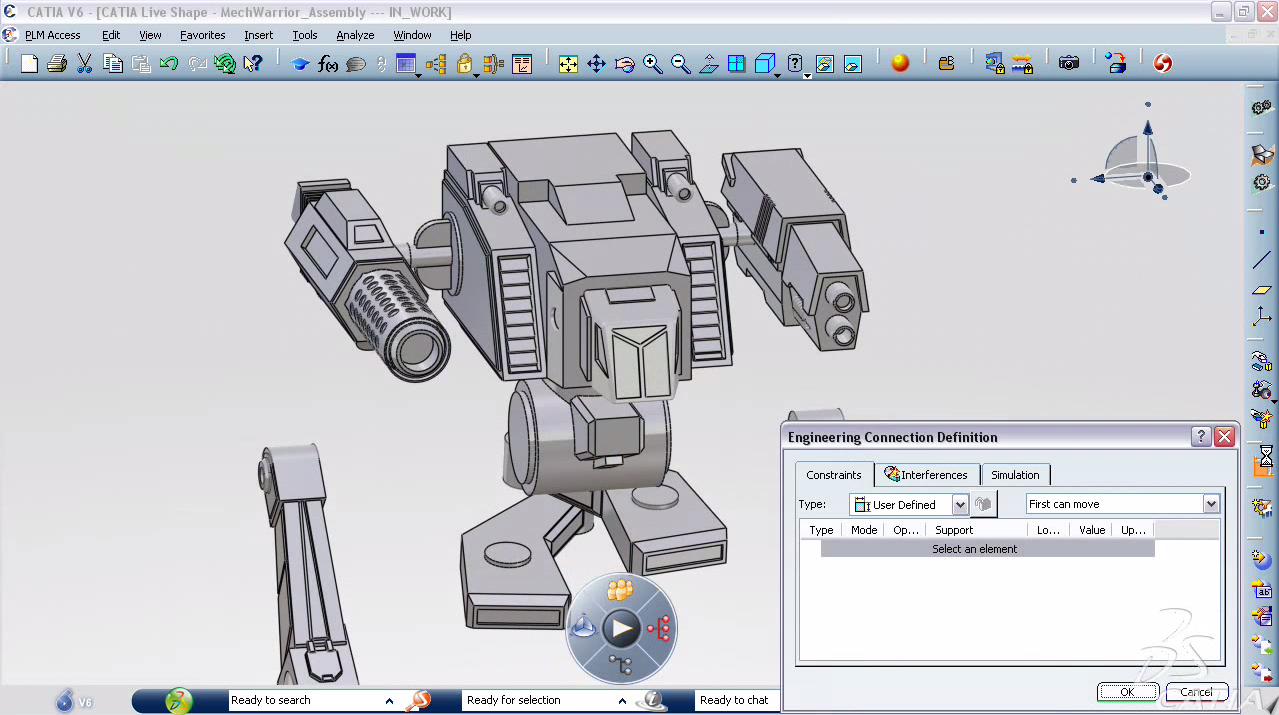Open the design table dropdown arrow
1279x715 pixels.
coord(418,75)
